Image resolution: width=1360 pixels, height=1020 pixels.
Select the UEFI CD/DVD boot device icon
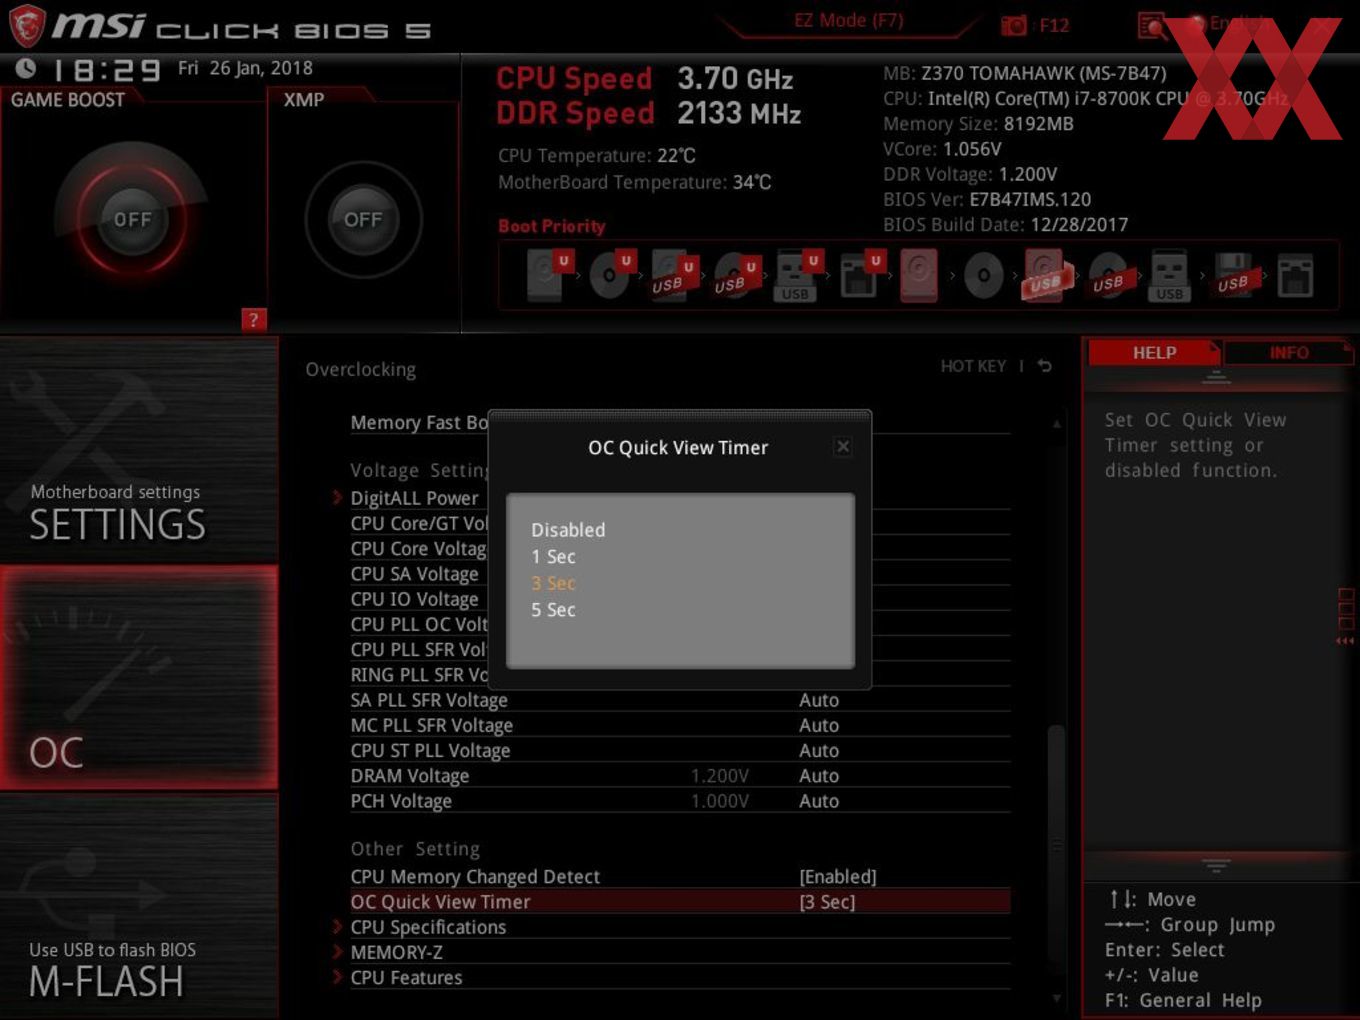point(611,274)
